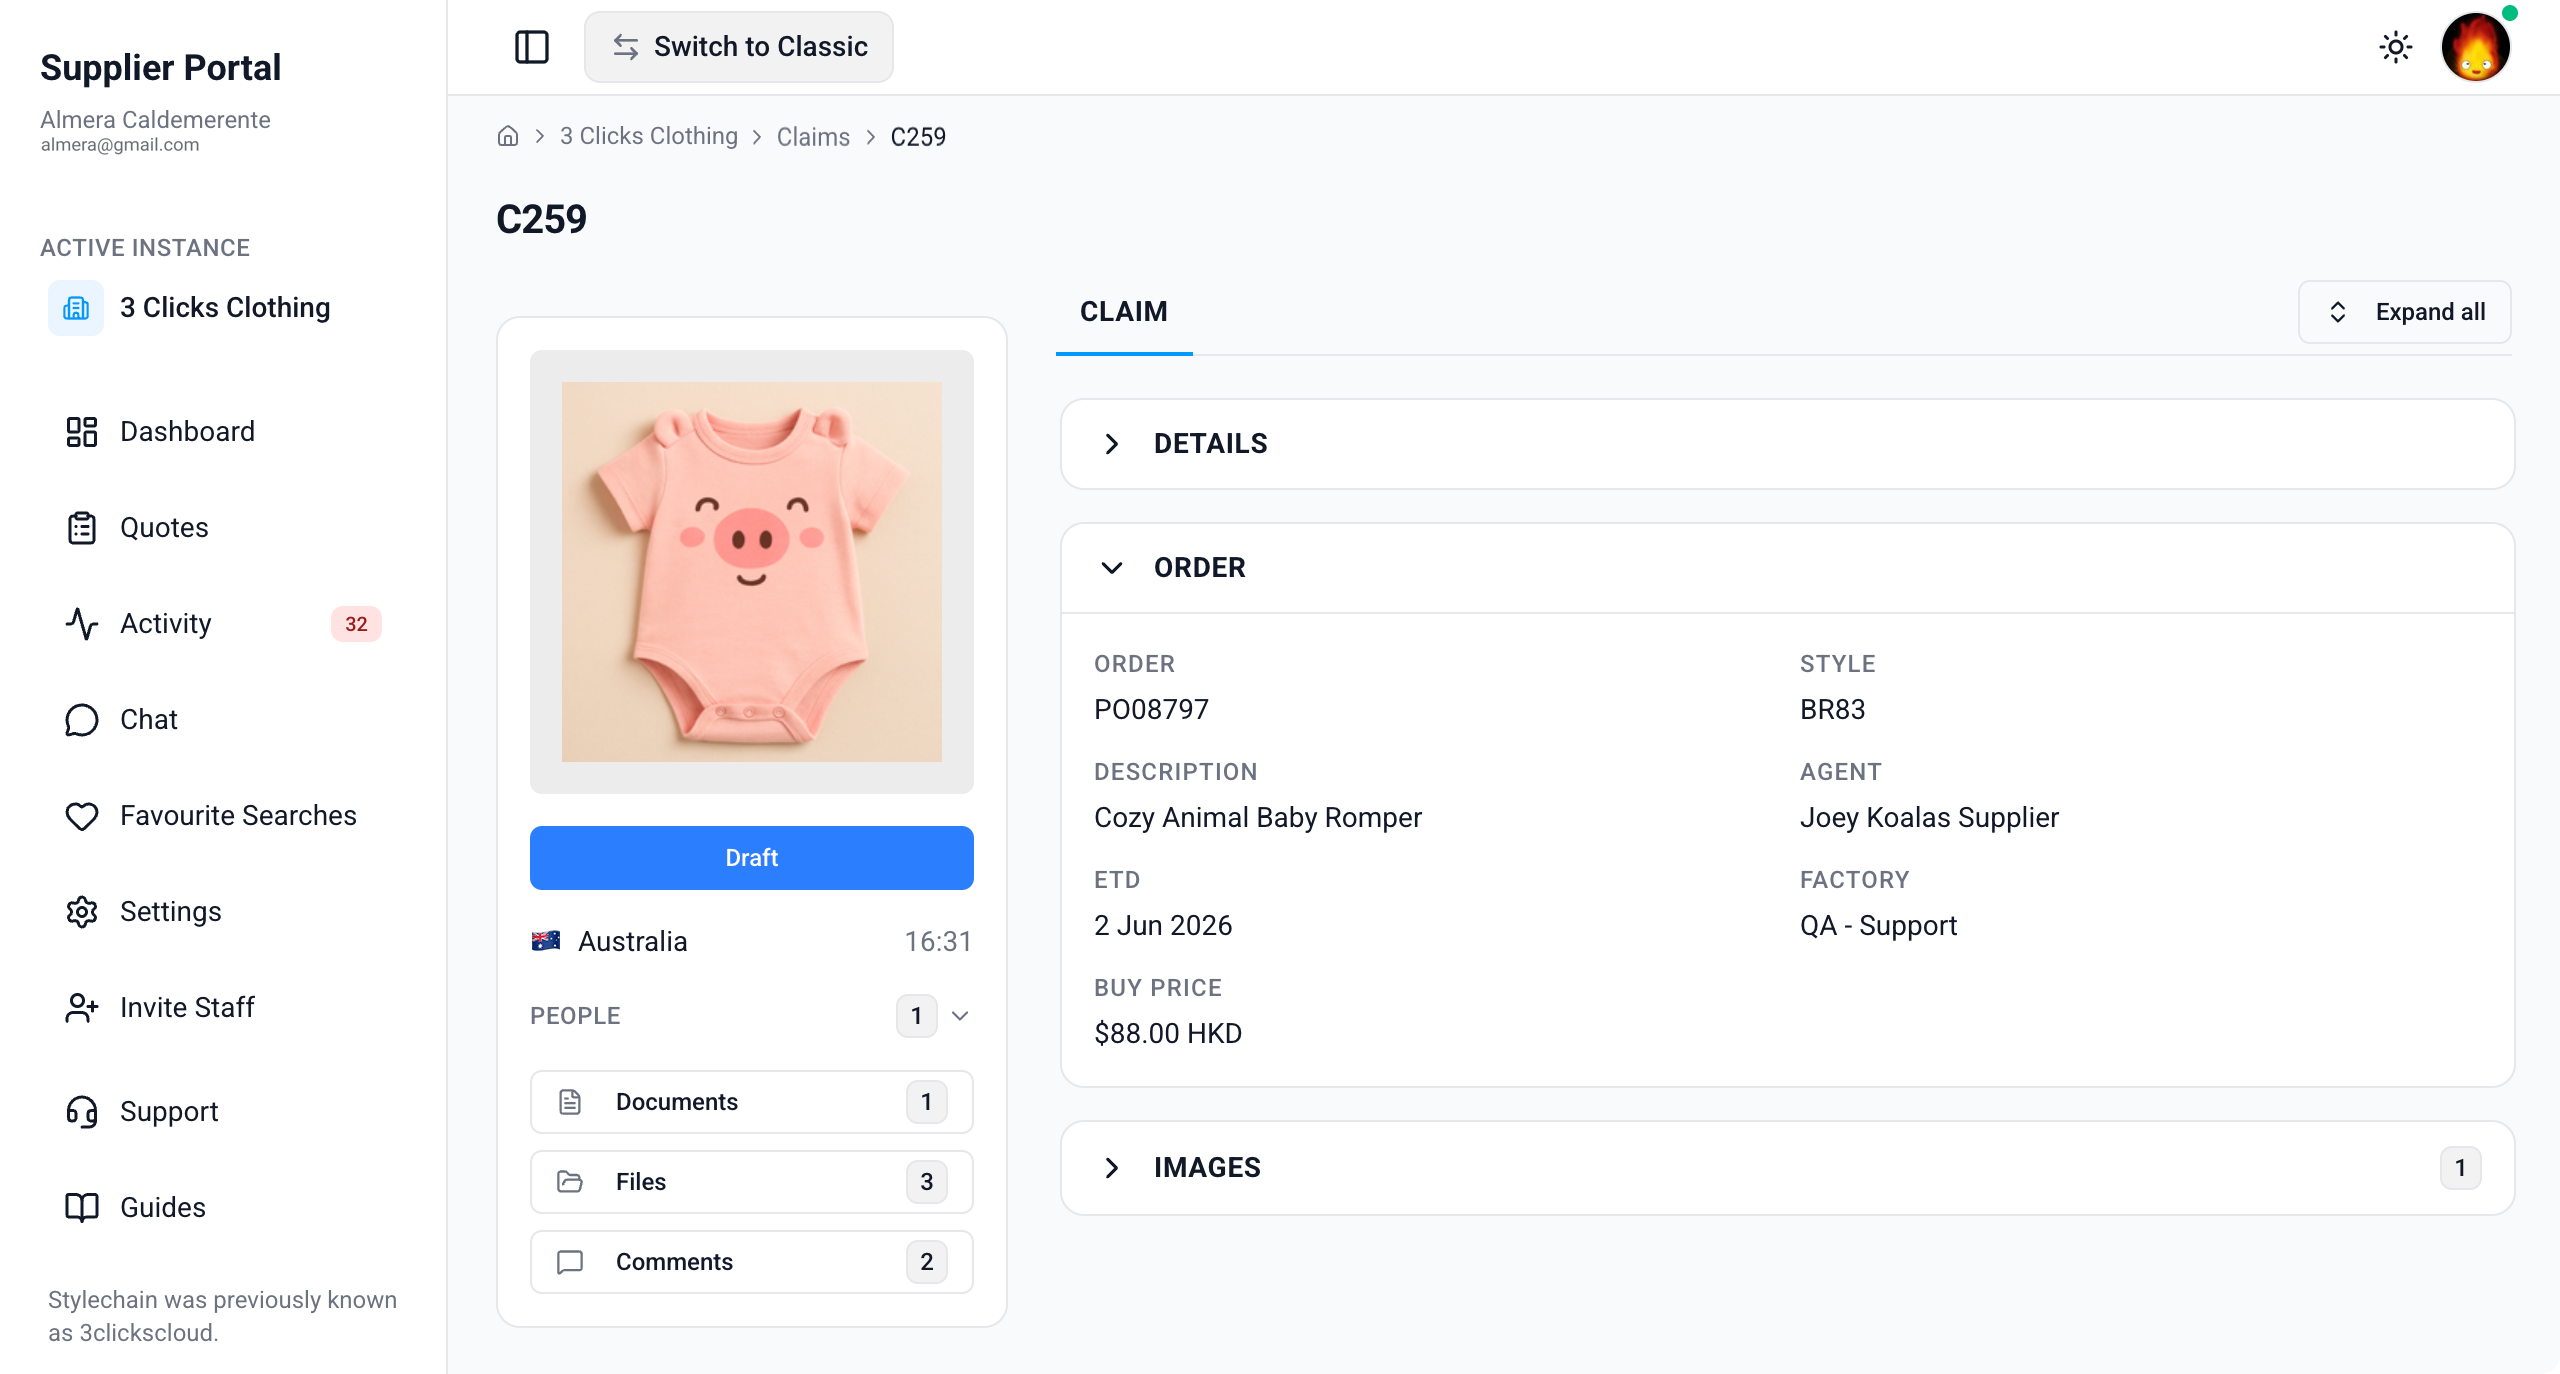Open the user avatar menu
The height and width of the screenshot is (1374, 2560).
(2475, 47)
